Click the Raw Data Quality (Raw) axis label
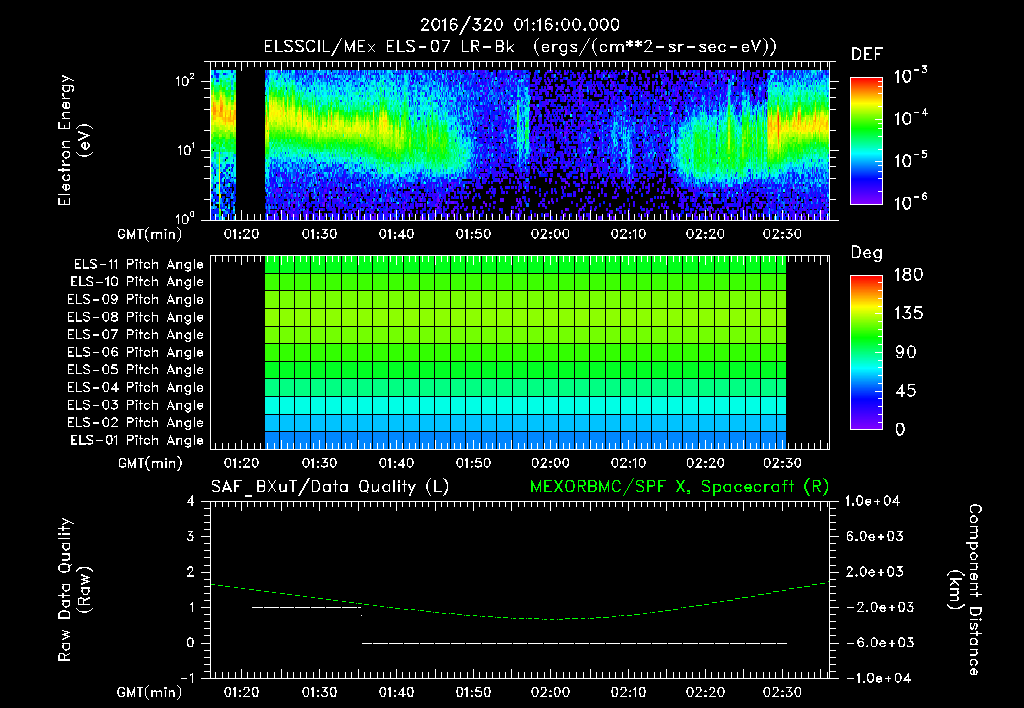This screenshot has width=1024, height=708. (74, 590)
